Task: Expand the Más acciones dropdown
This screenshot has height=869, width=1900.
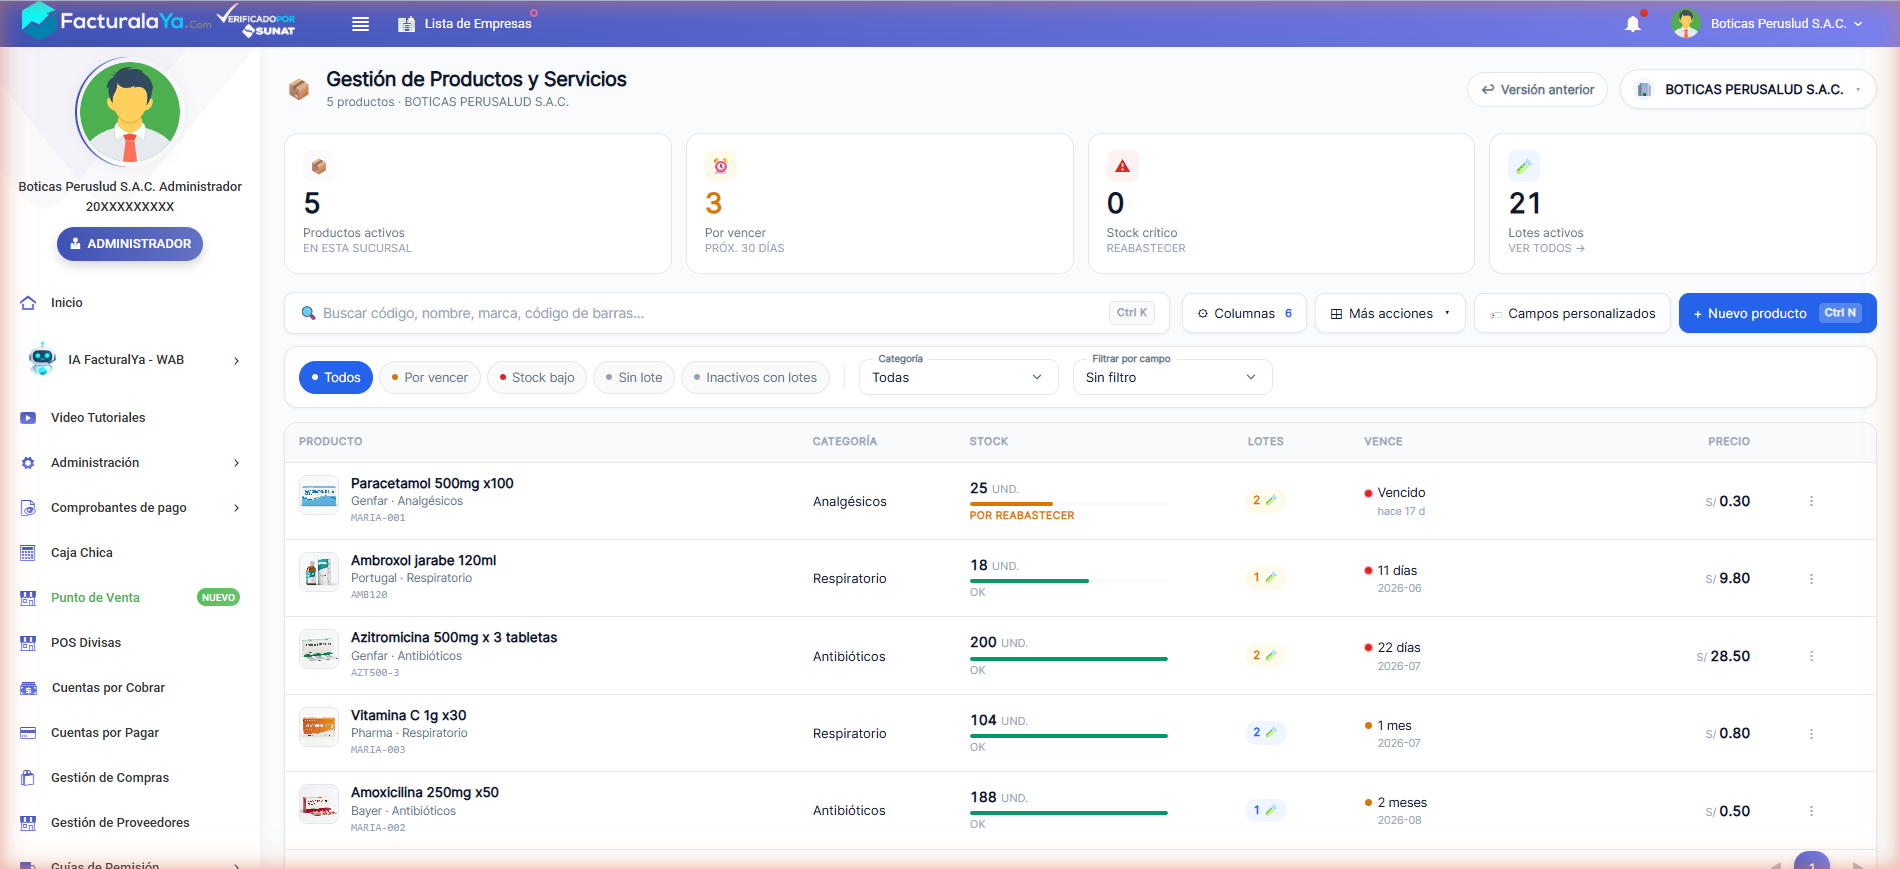Action: point(1390,313)
